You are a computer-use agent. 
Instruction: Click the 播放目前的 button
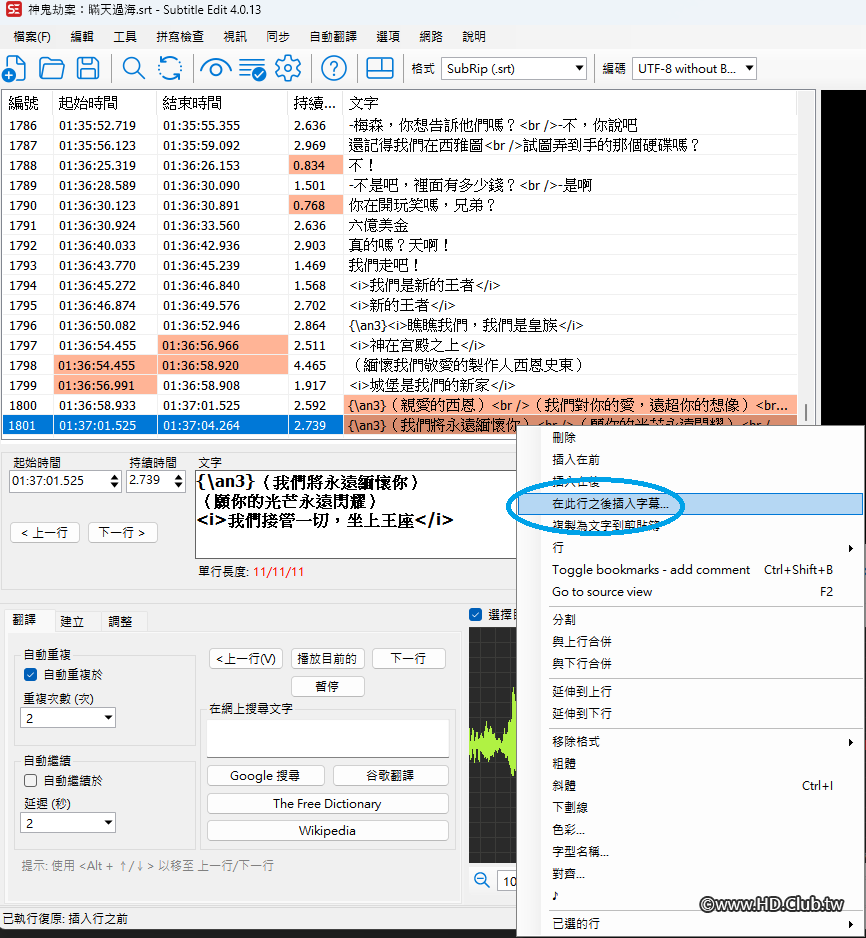[327, 659]
